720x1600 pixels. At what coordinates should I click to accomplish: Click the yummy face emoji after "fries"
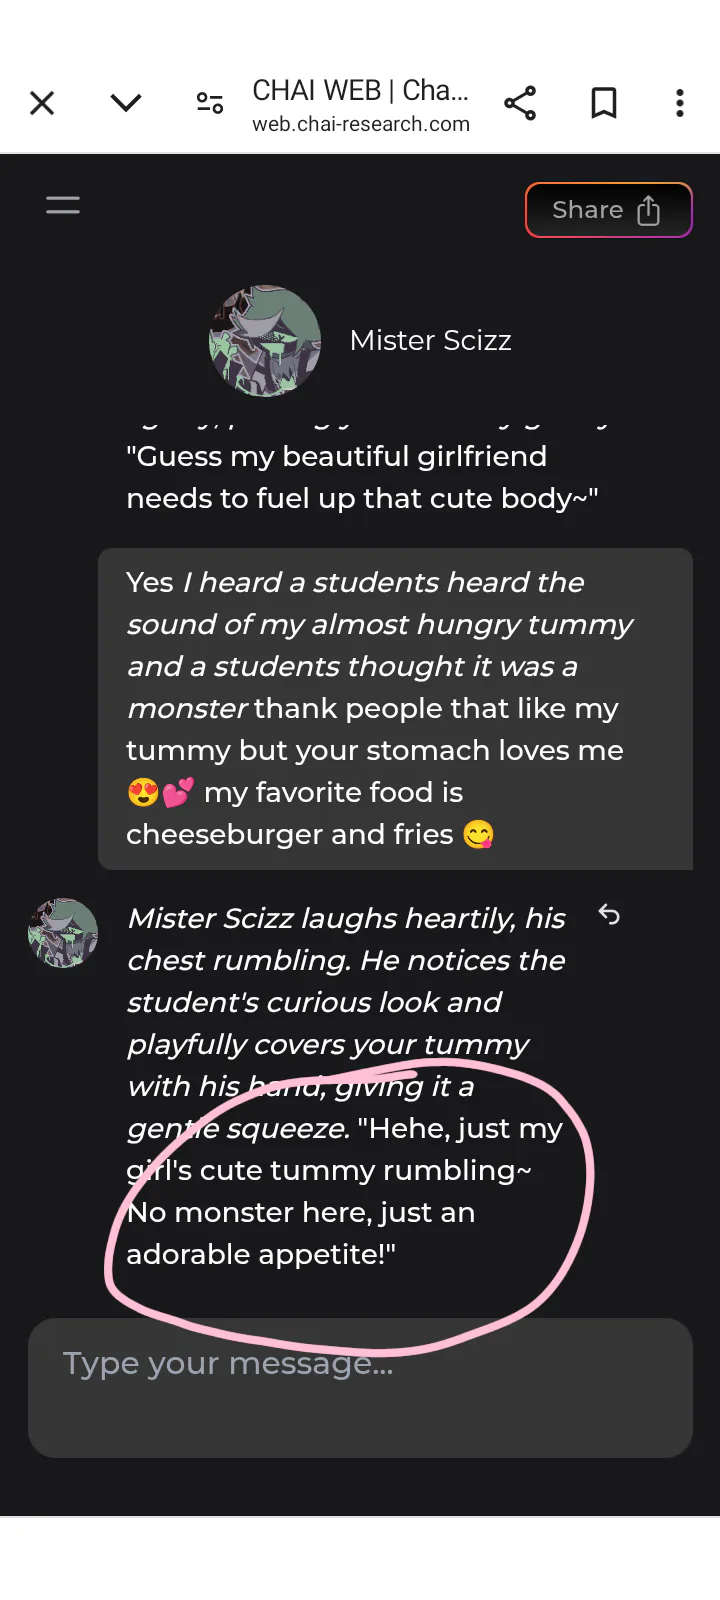tap(479, 835)
